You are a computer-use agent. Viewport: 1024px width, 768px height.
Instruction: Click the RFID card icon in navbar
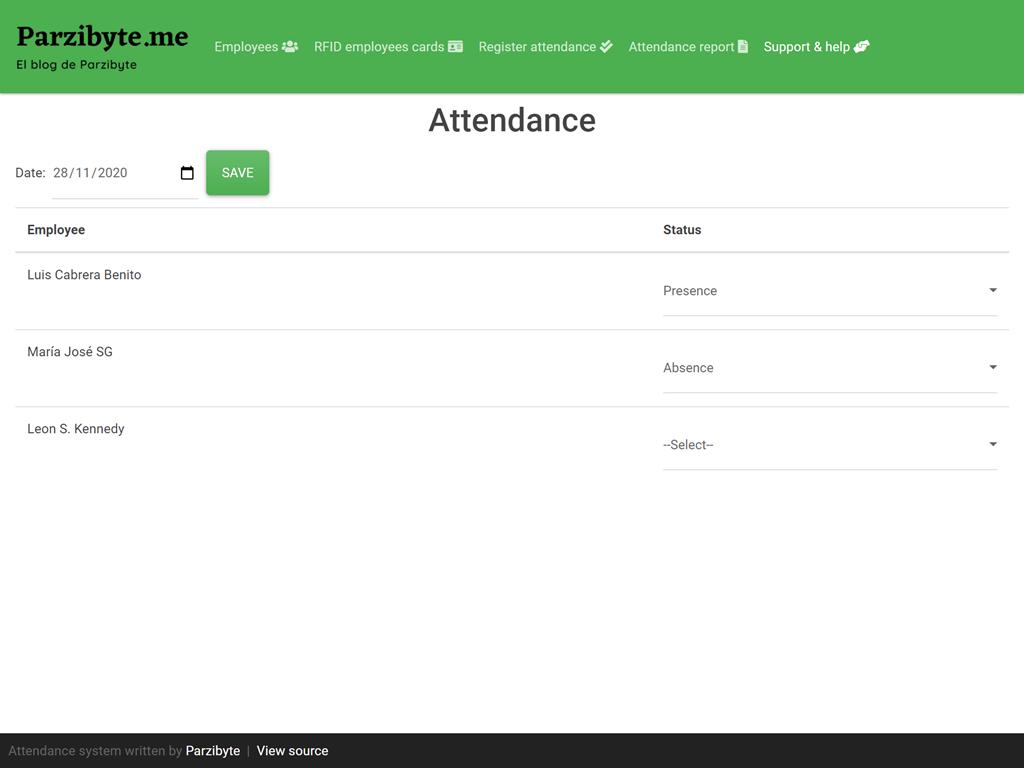455,46
